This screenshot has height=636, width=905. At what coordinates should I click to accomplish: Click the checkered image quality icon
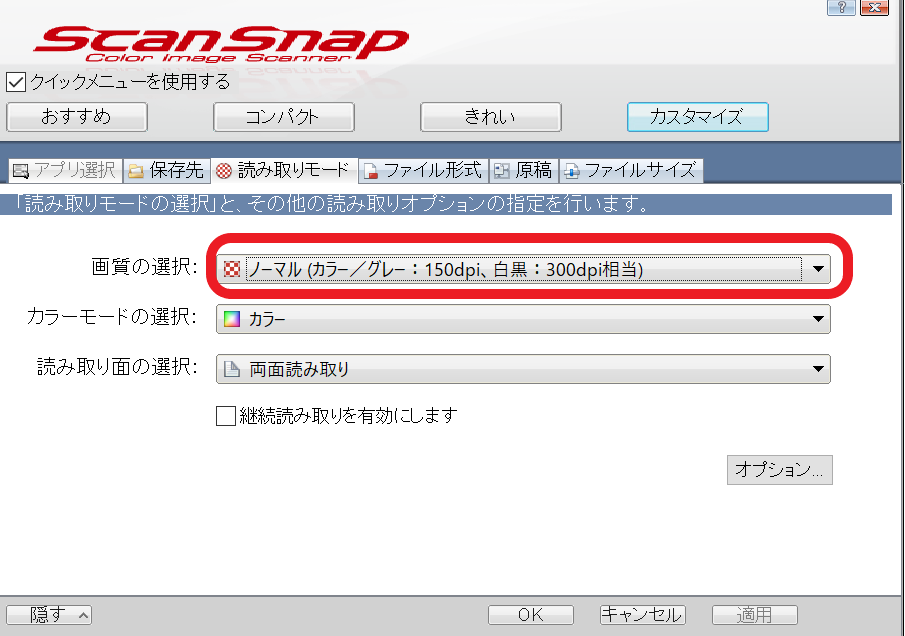point(231,269)
